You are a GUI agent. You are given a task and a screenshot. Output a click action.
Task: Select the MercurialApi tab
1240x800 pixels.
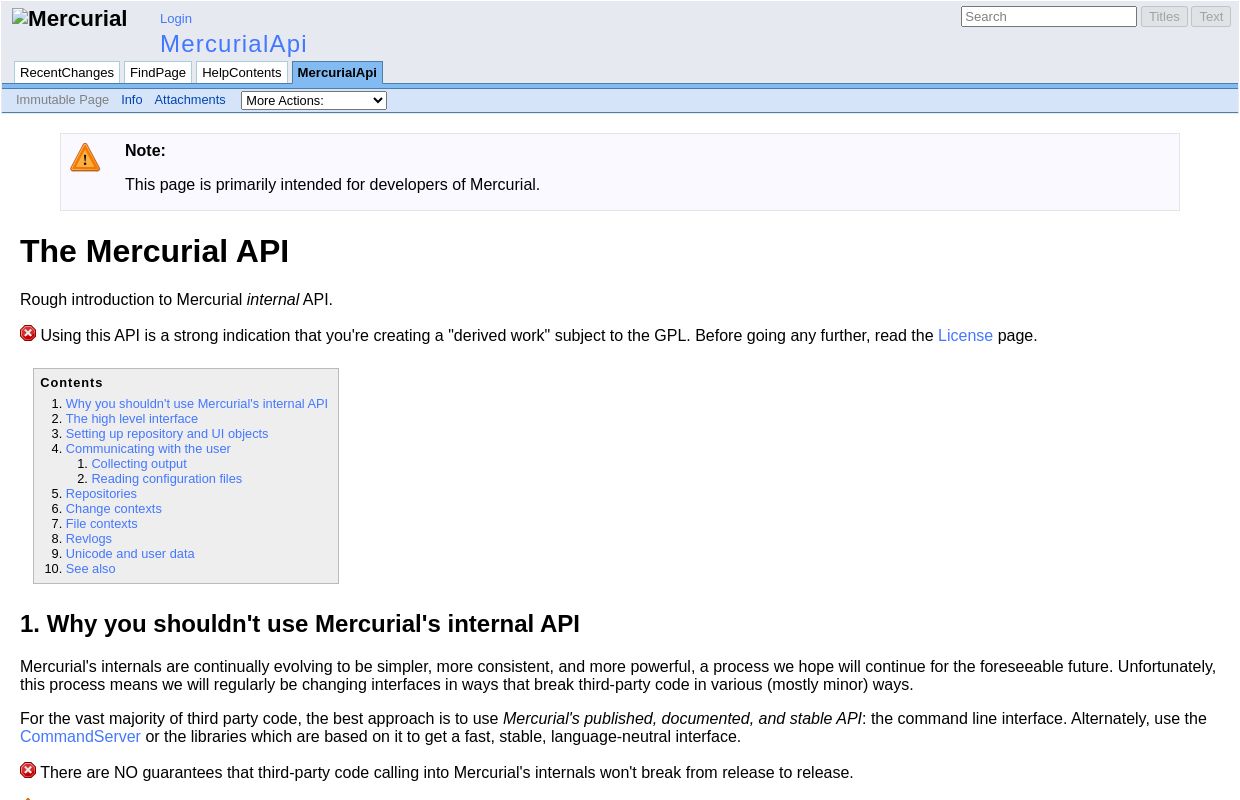click(x=337, y=72)
